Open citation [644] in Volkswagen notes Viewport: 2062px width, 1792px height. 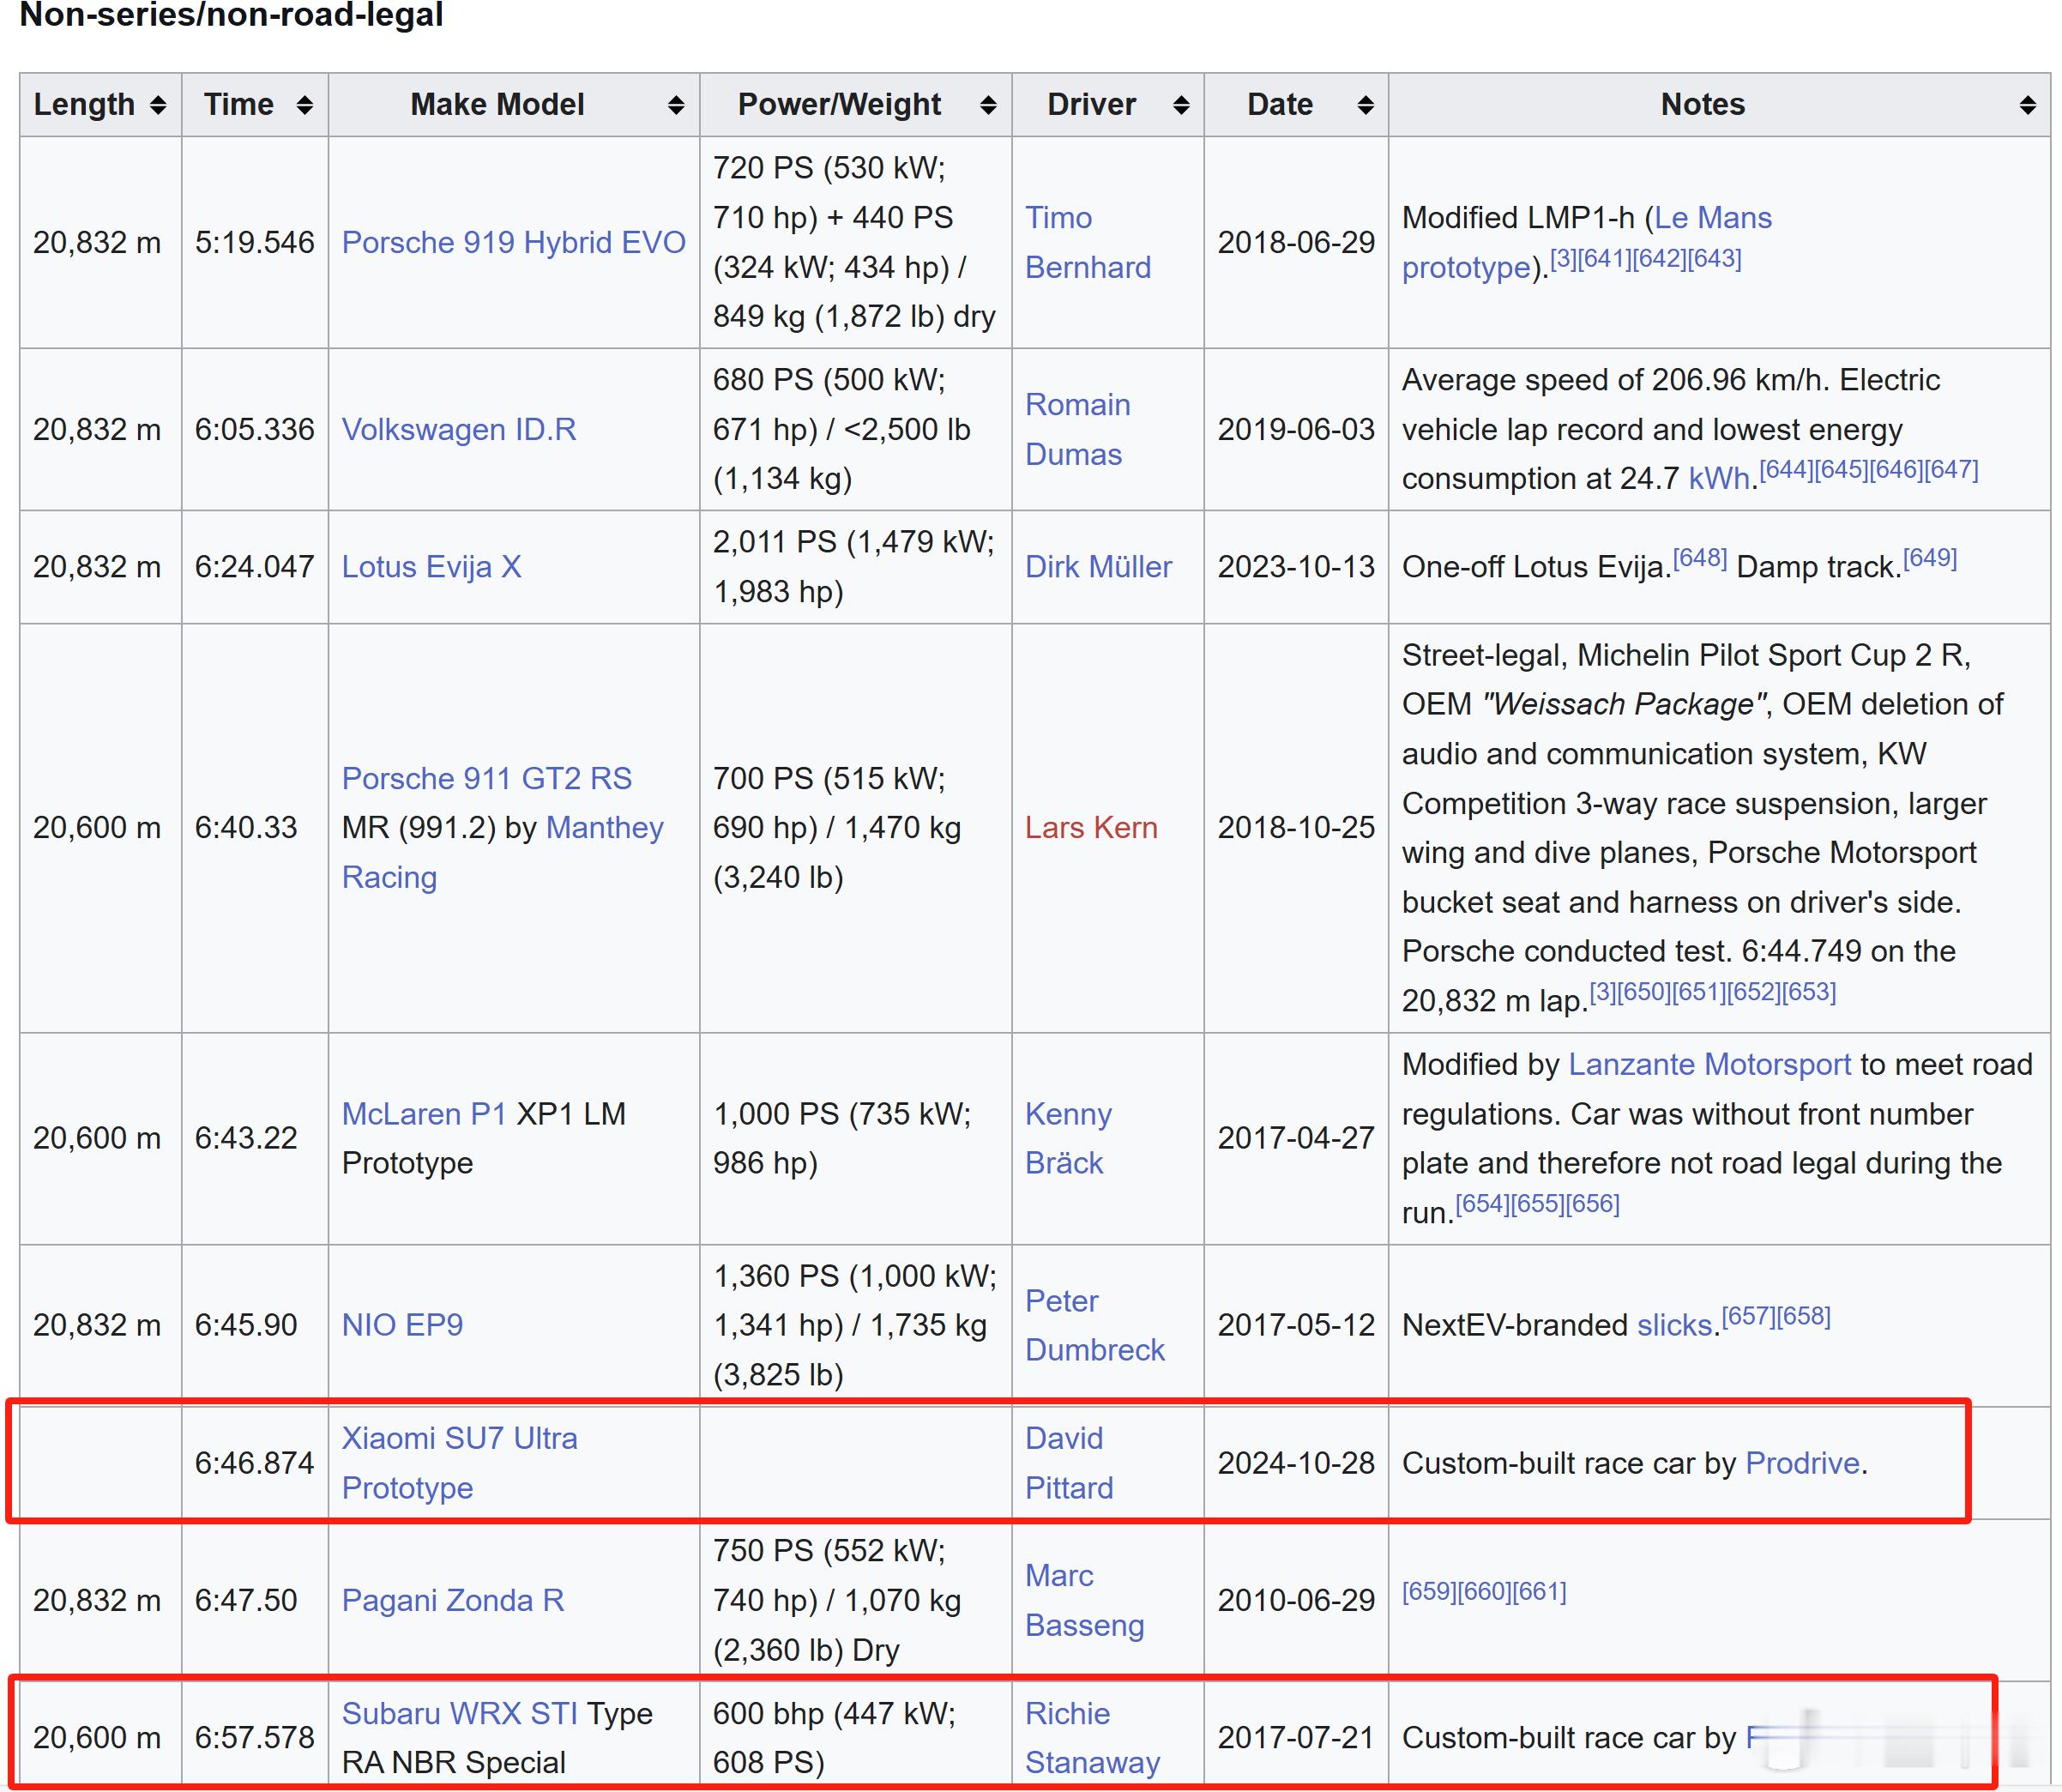[1787, 470]
